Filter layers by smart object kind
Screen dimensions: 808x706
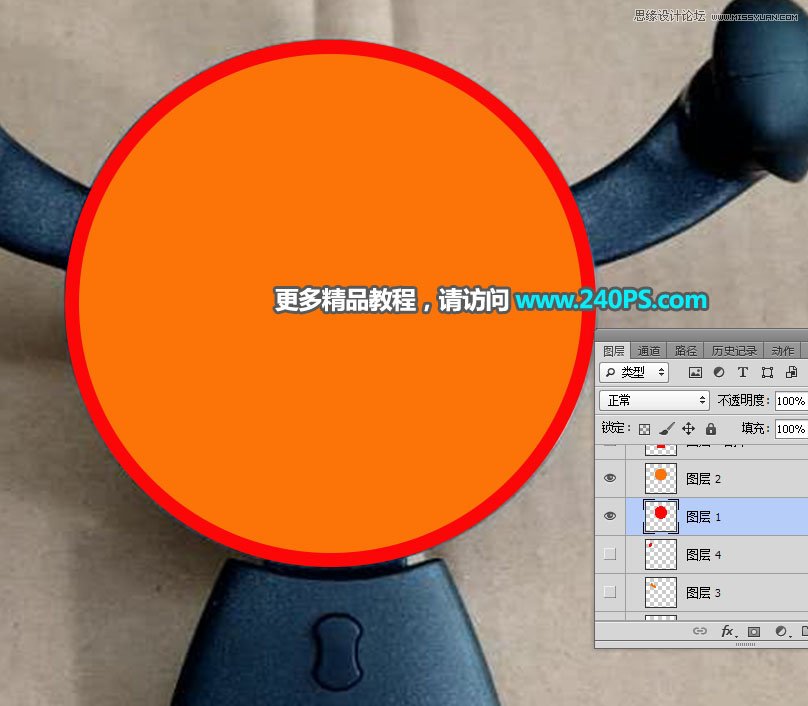coord(792,372)
